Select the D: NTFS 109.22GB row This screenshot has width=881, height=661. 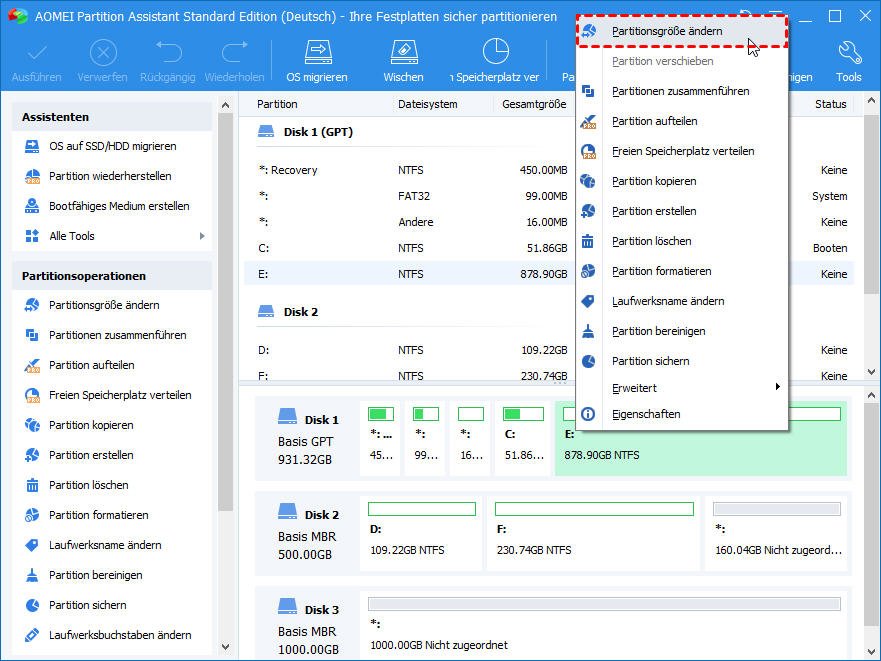(x=550, y=350)
